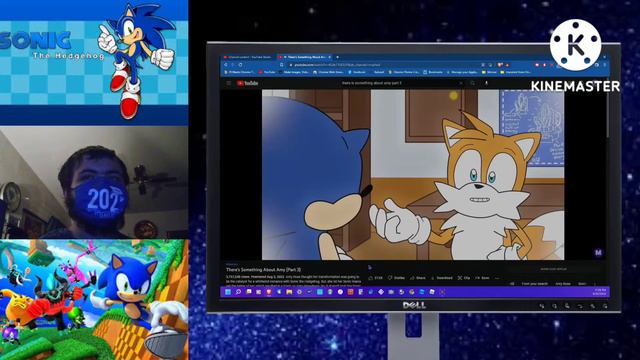Viewport: 640px width, 360px height.
Task: Click the channel watermark on the video corner
Action: point(598,253)
